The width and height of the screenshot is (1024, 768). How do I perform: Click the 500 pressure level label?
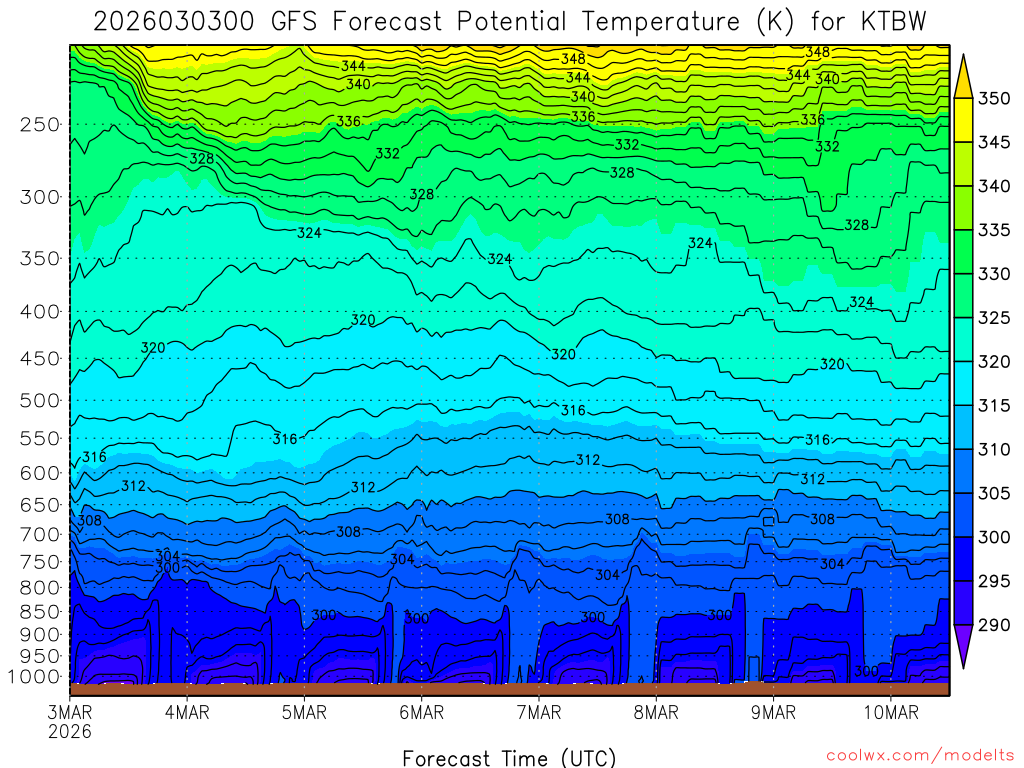tap(40, 400)
